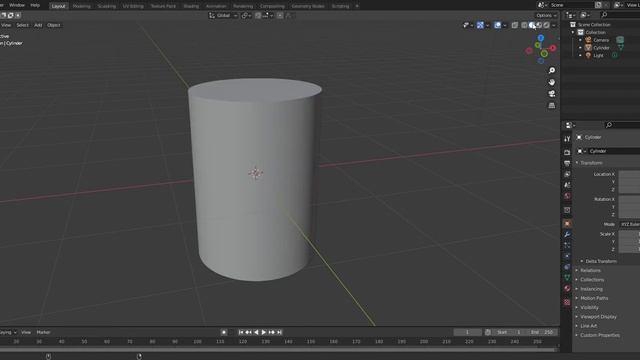Viewport: 640px width, 360px height.
Task: Switch to material preview shading
Action: 539,25
